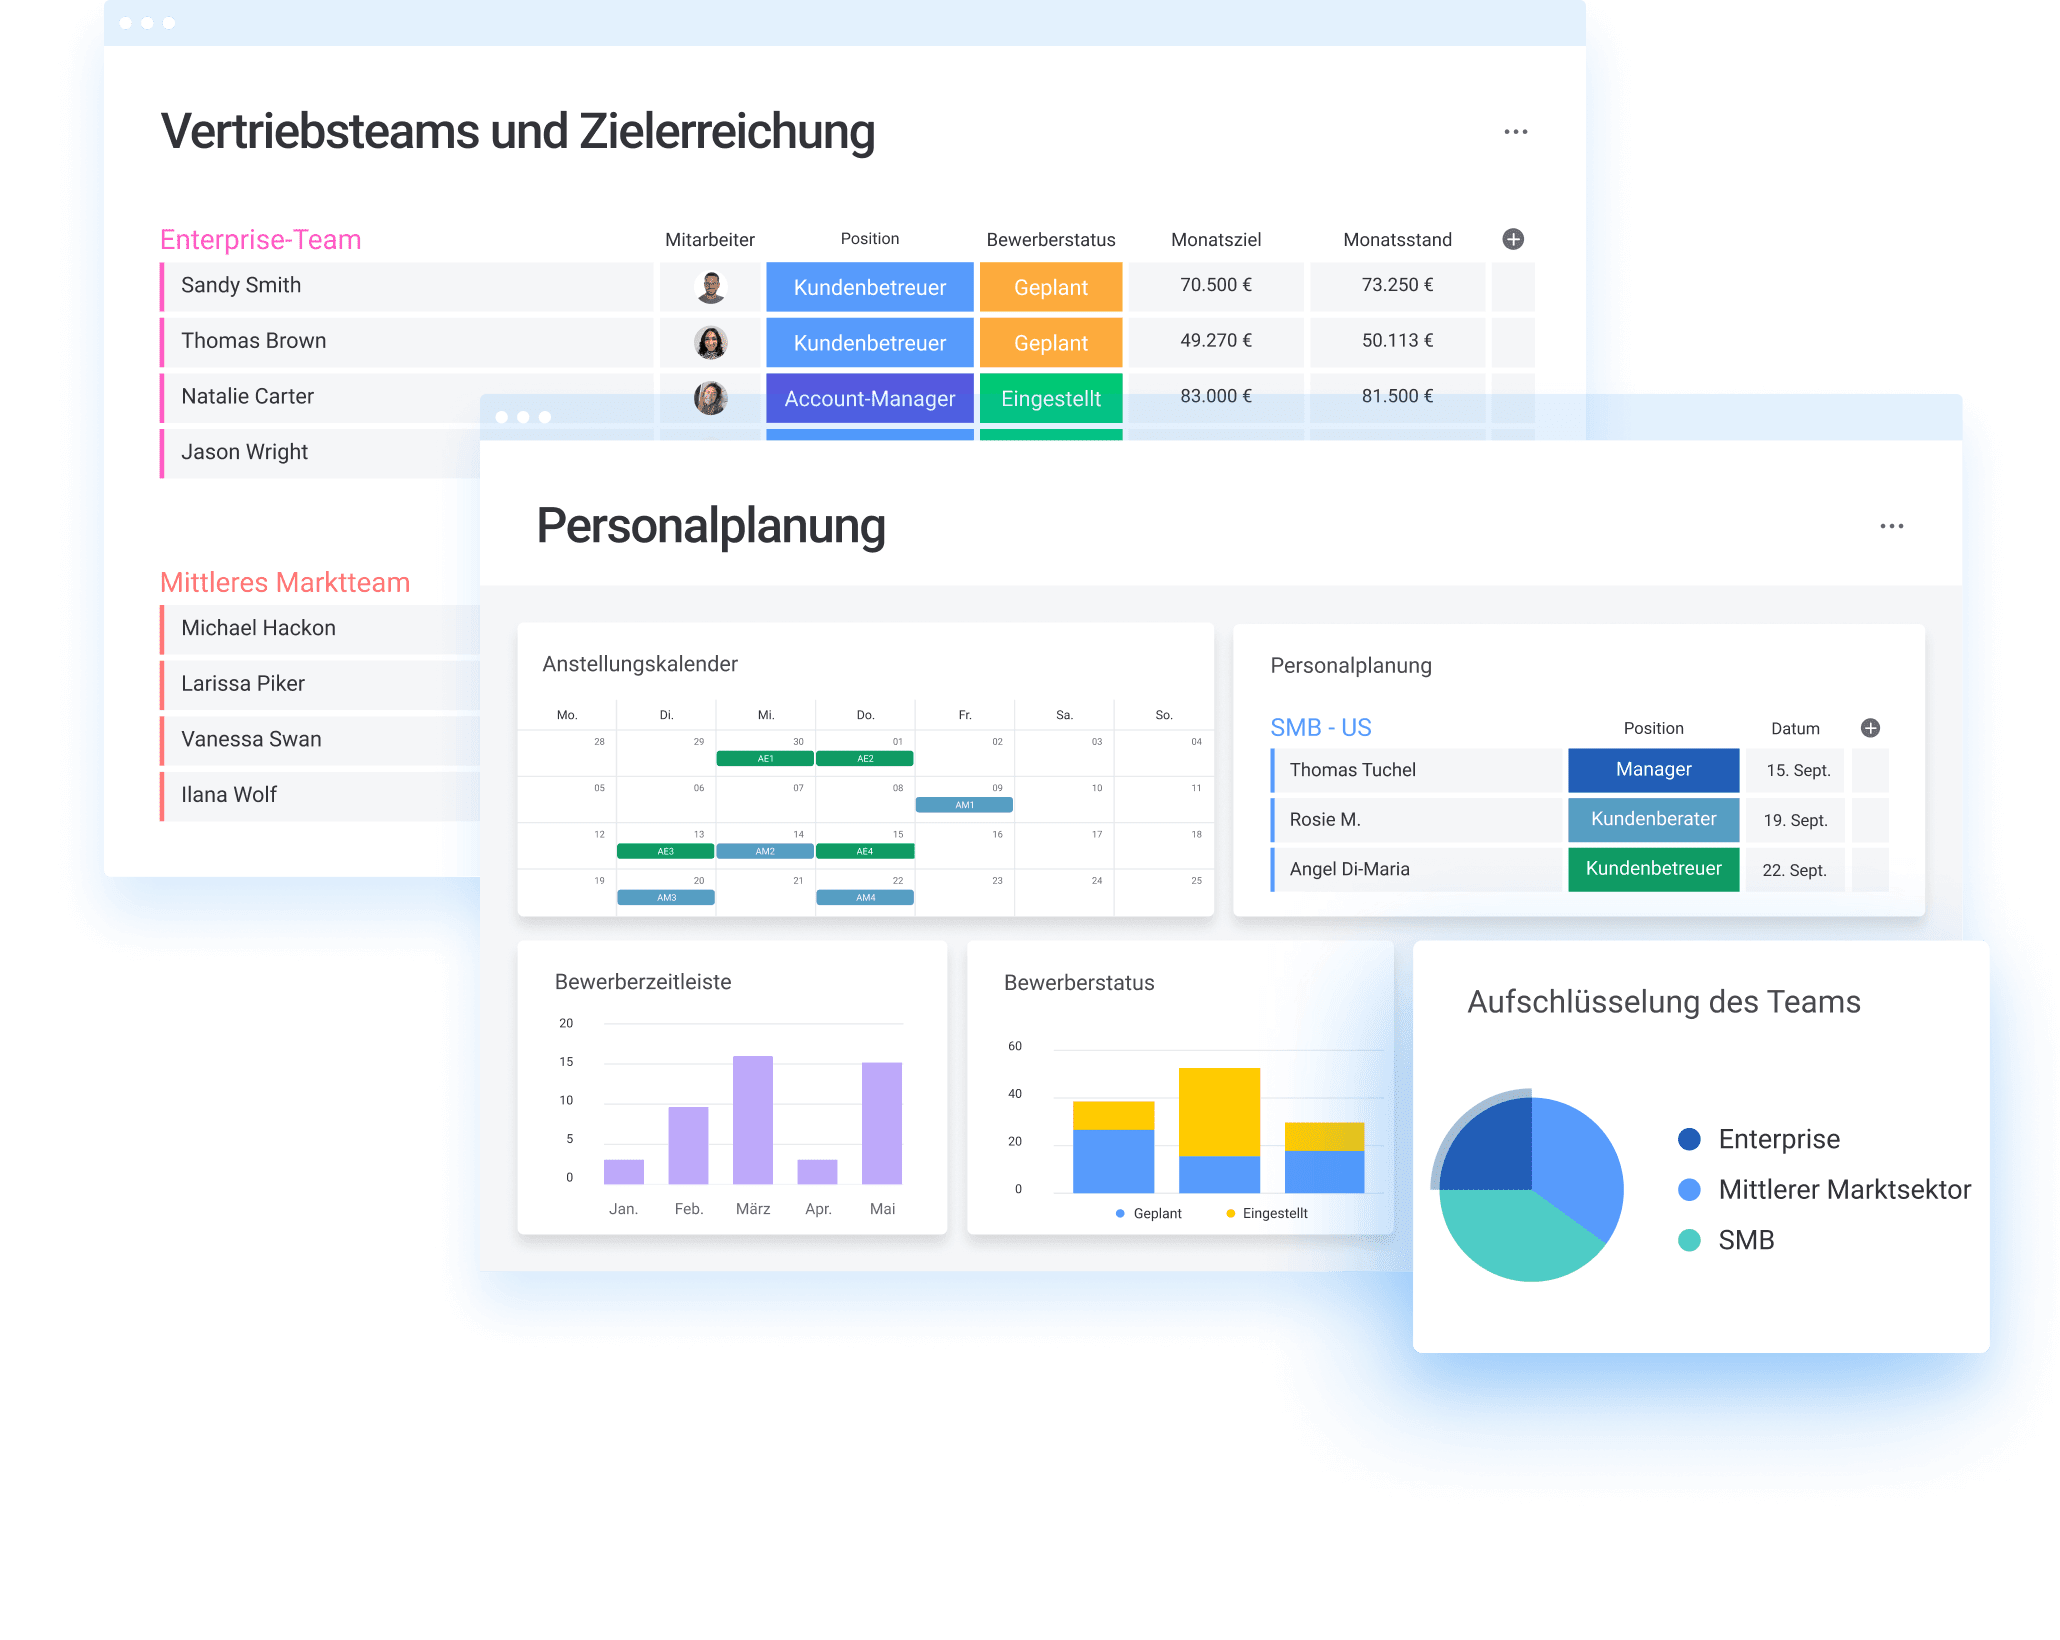The width and height of the screenshot is (2060, 1640).
Task: Select the Enterprise-Team group title
Action: (260, 240)
